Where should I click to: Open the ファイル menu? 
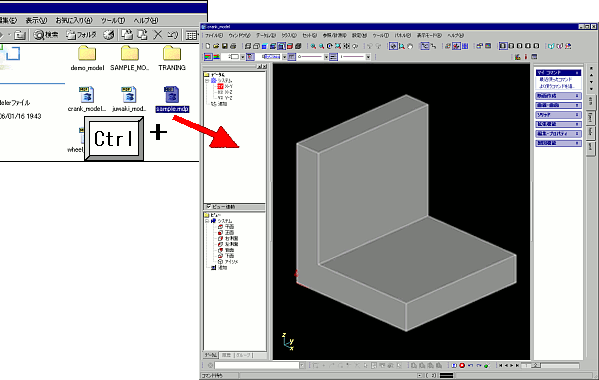pyautogui.click(x=214, y=36)
